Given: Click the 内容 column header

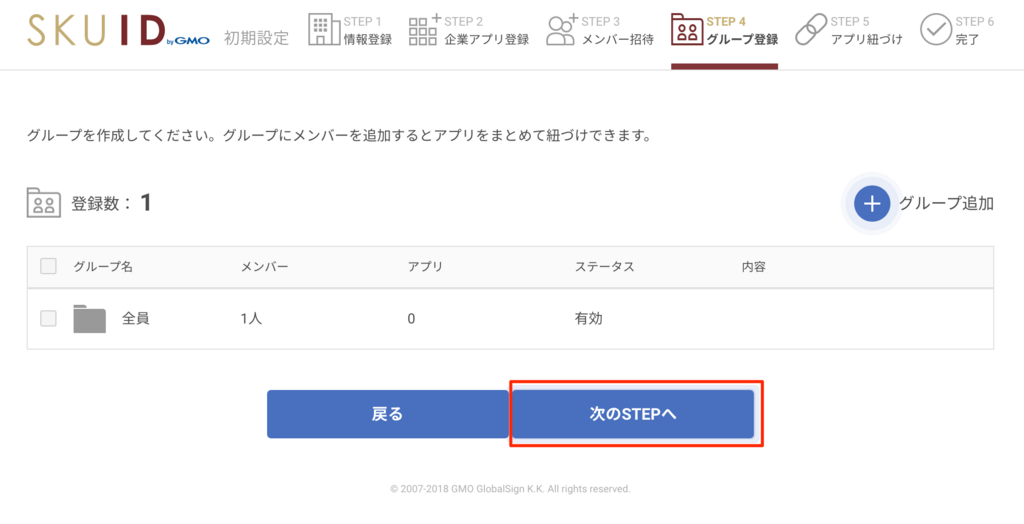Looking at the screenshot, I should click(x=754, y=267).
